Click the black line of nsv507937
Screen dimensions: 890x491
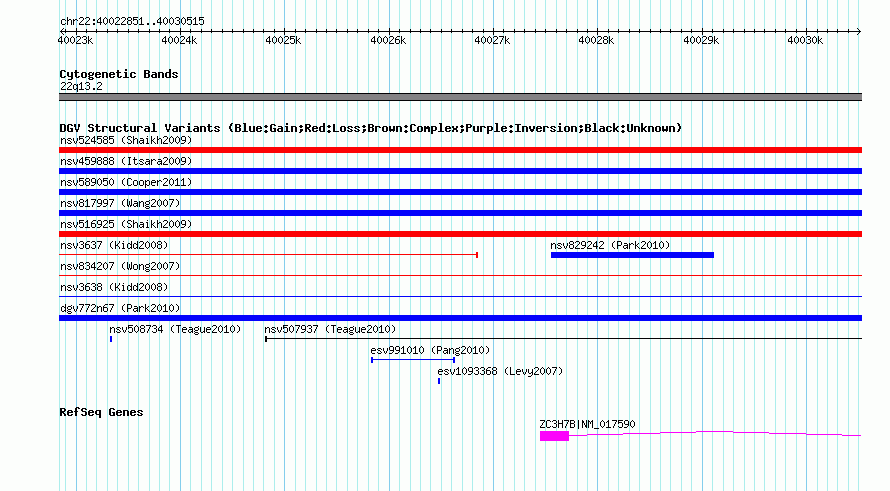564,339
